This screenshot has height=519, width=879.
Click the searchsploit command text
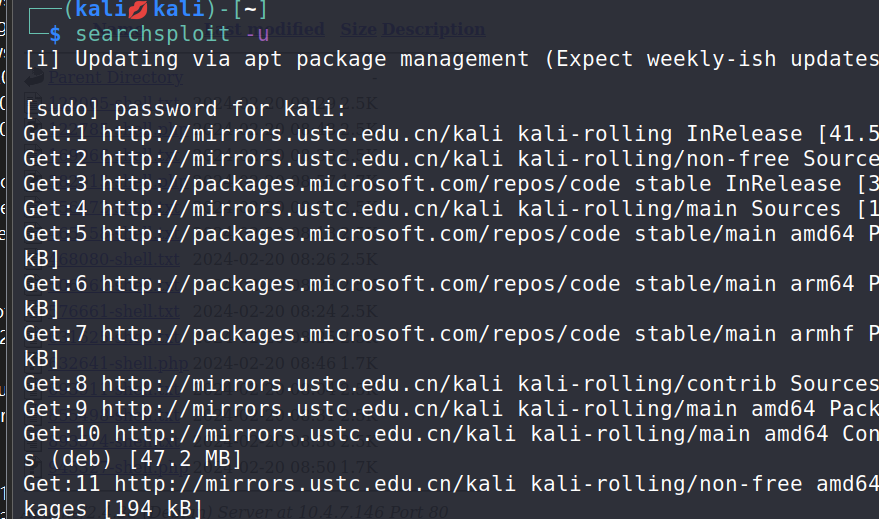click(152, 34)
